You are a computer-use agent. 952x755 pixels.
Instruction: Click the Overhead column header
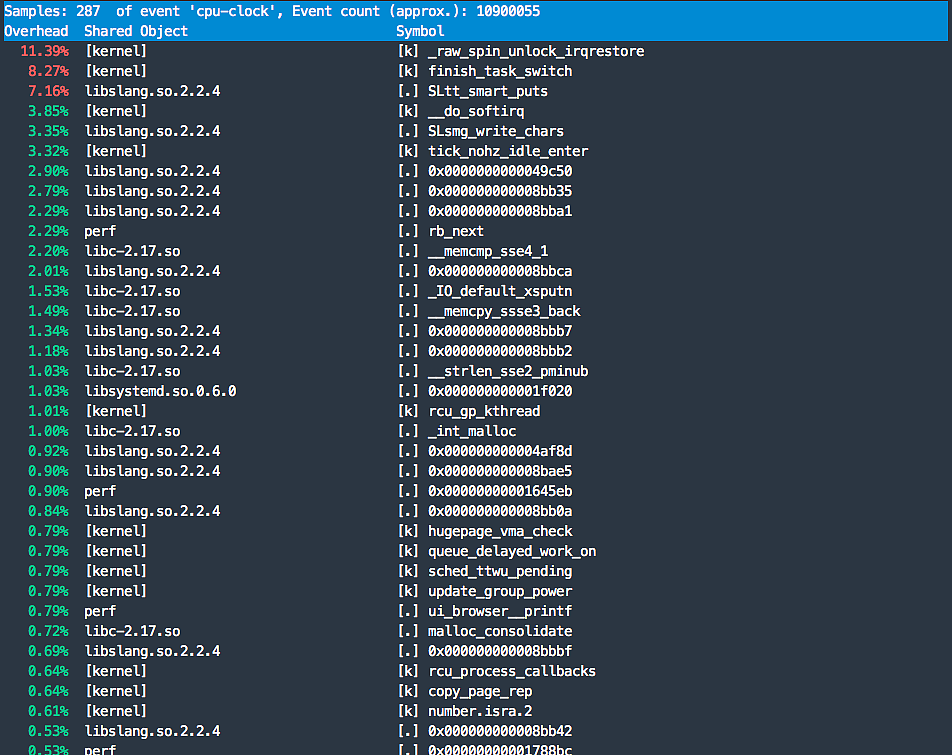coord(36,31)
